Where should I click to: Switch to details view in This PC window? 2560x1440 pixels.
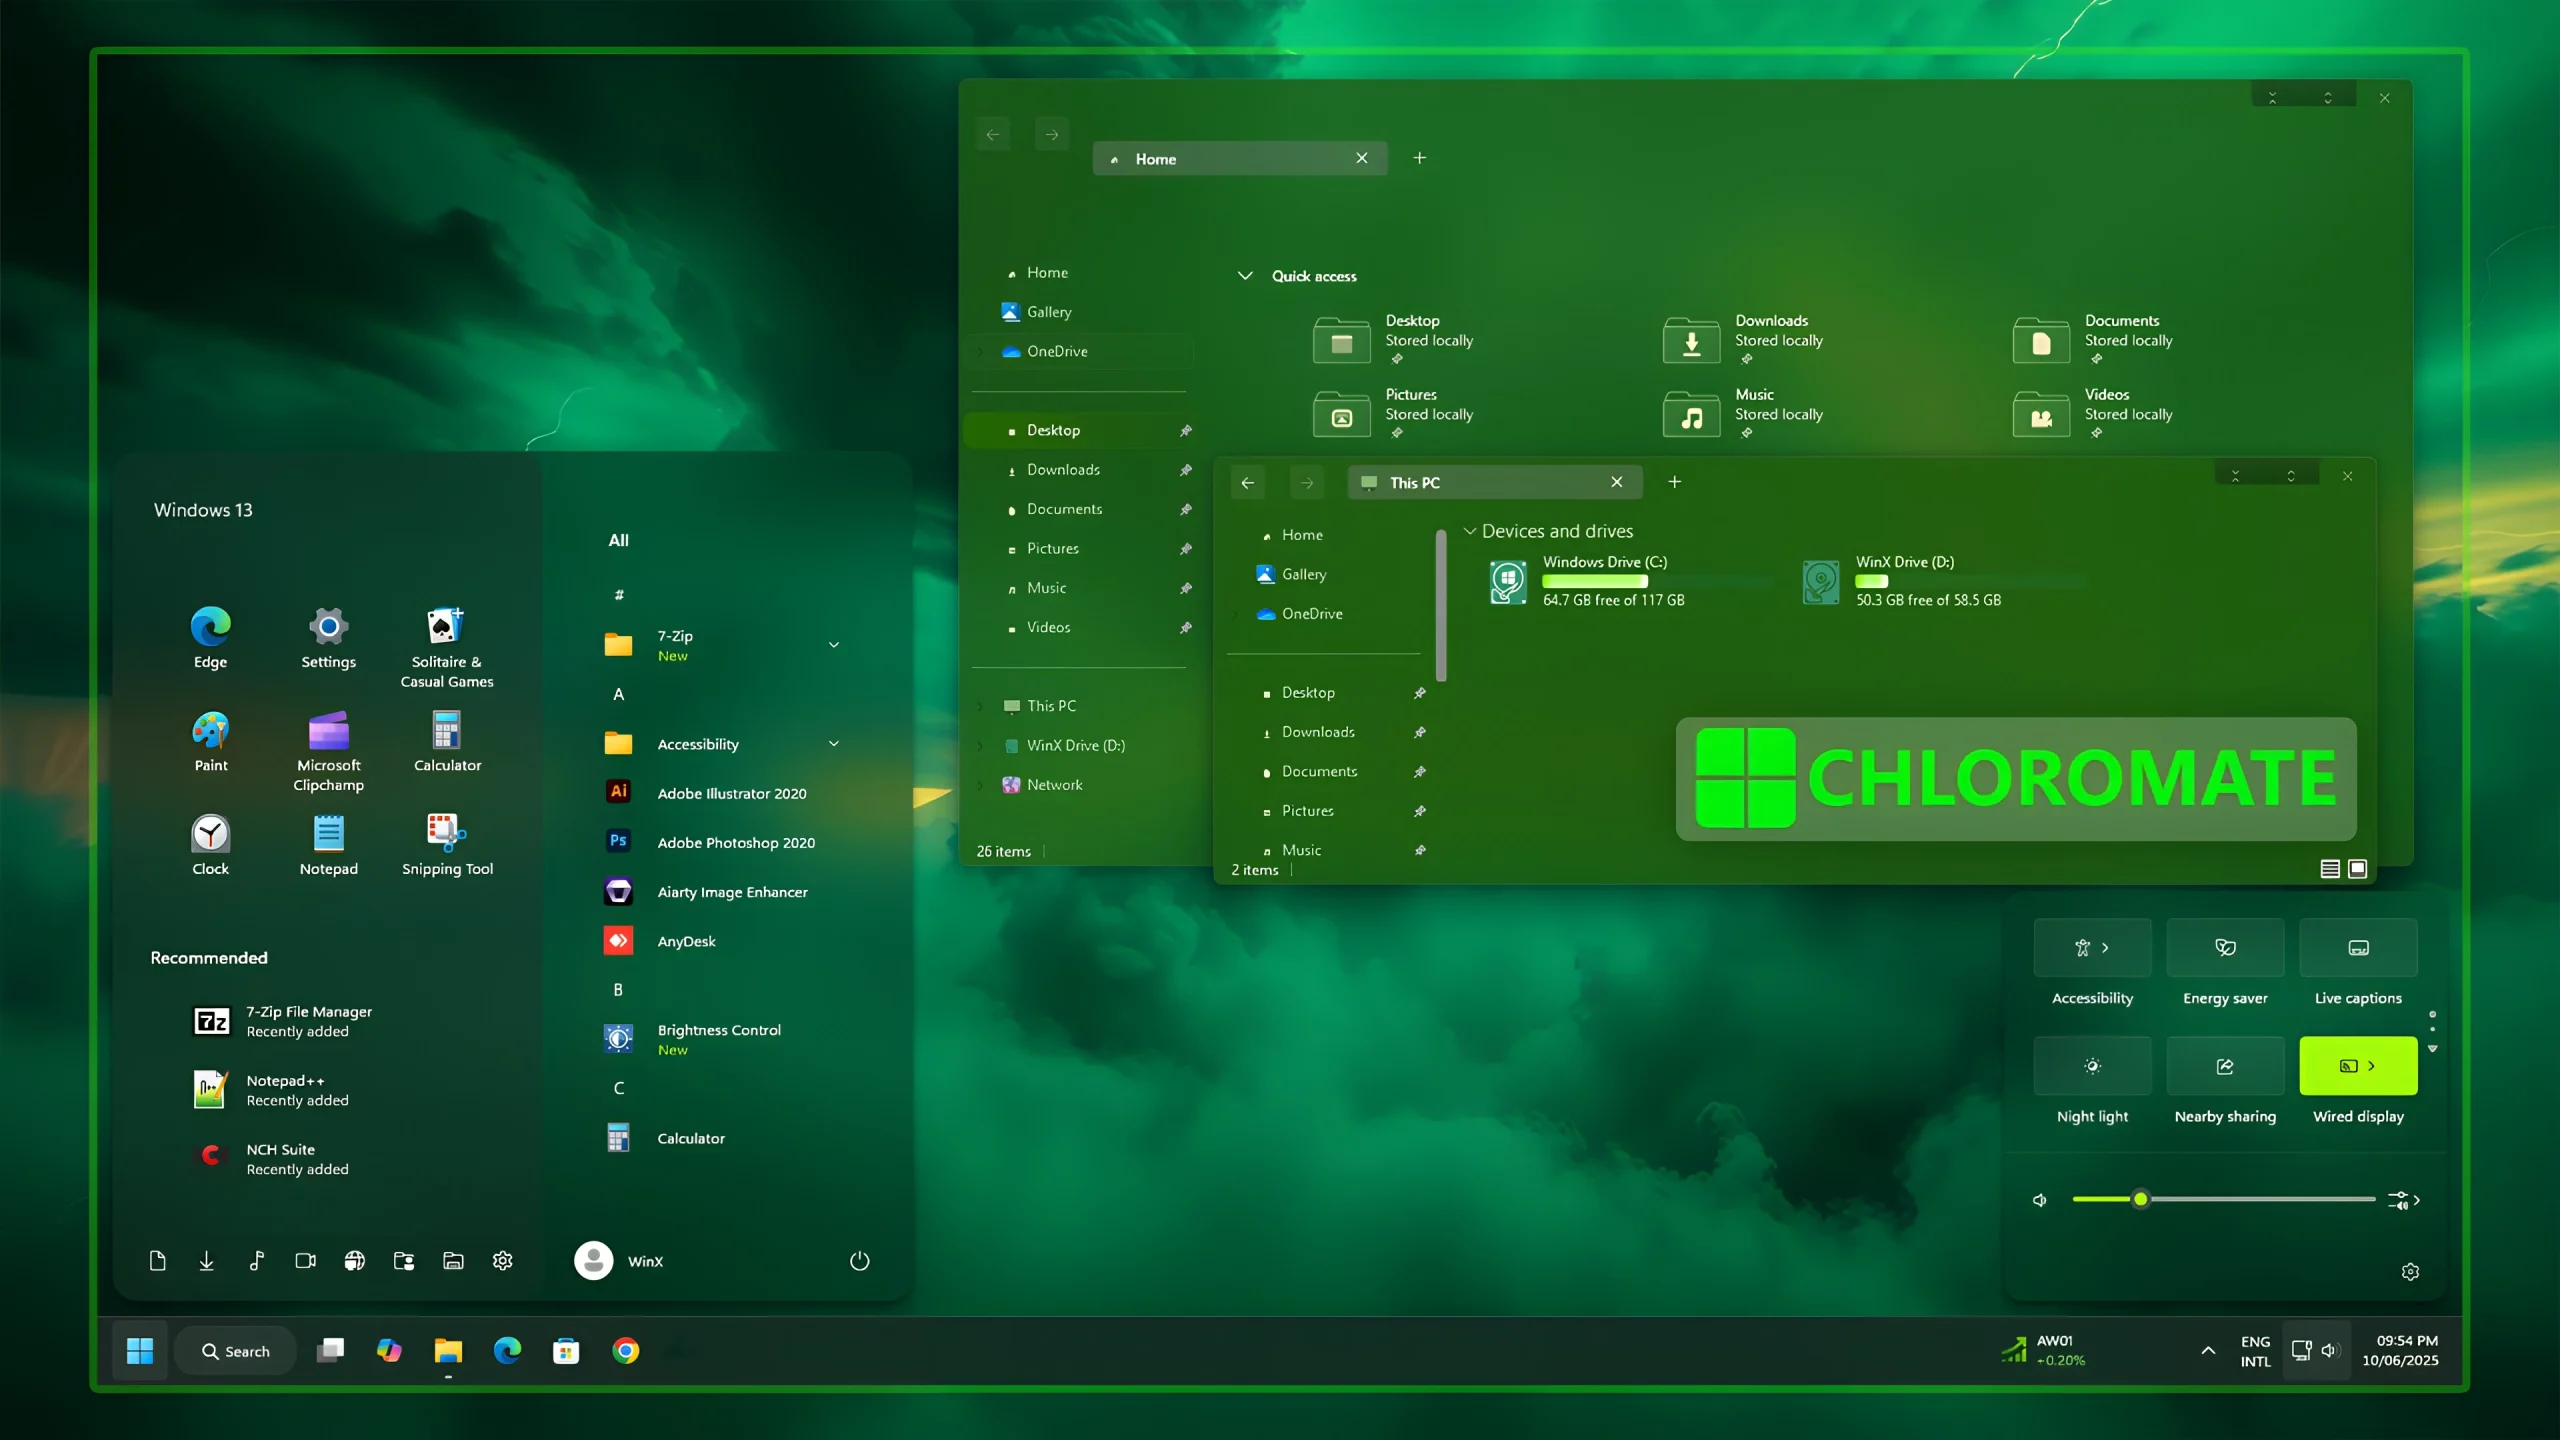click(x=2330, y=869)
